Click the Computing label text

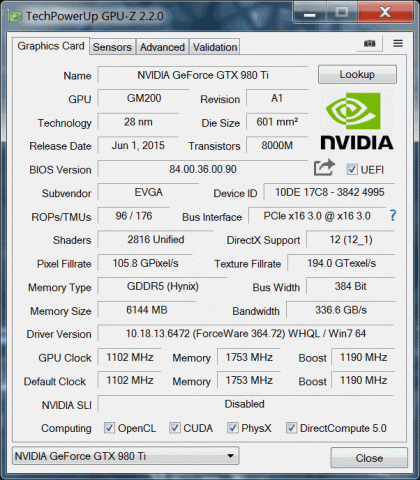click(x=66, y=428)
